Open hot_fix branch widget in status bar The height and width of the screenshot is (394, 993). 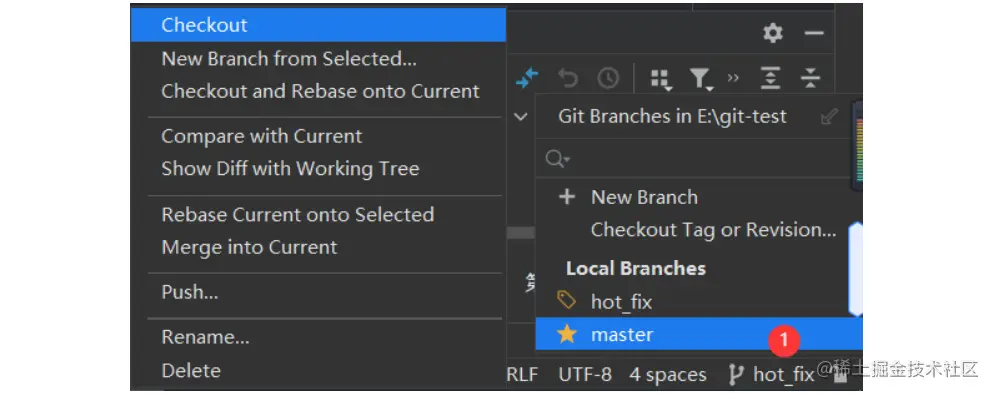pos(771,375)
